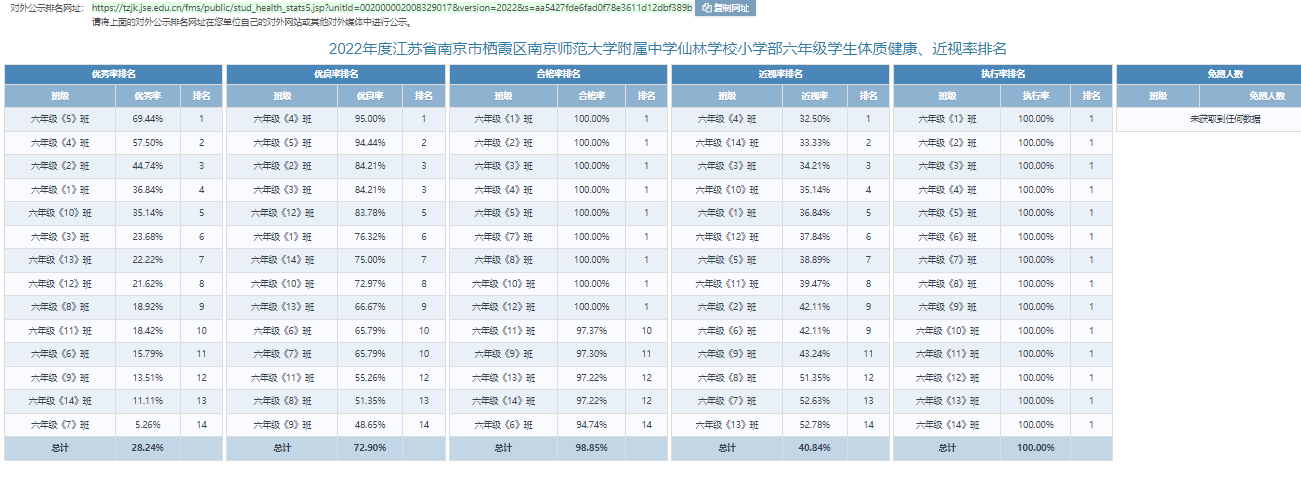Click the 13.51% cell
This screenshot has width=1301, height=483.
pyautogui.click(x=147, y=377)
